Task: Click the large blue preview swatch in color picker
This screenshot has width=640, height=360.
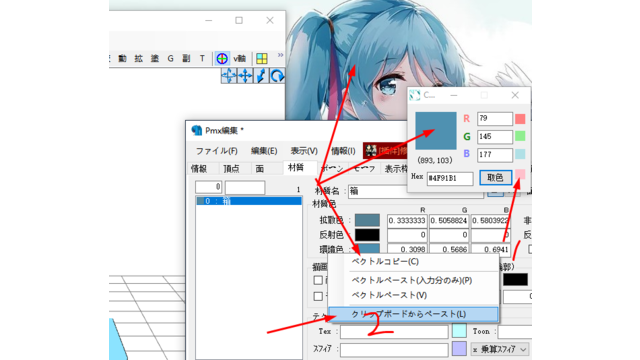Action: tap(436, 131)
